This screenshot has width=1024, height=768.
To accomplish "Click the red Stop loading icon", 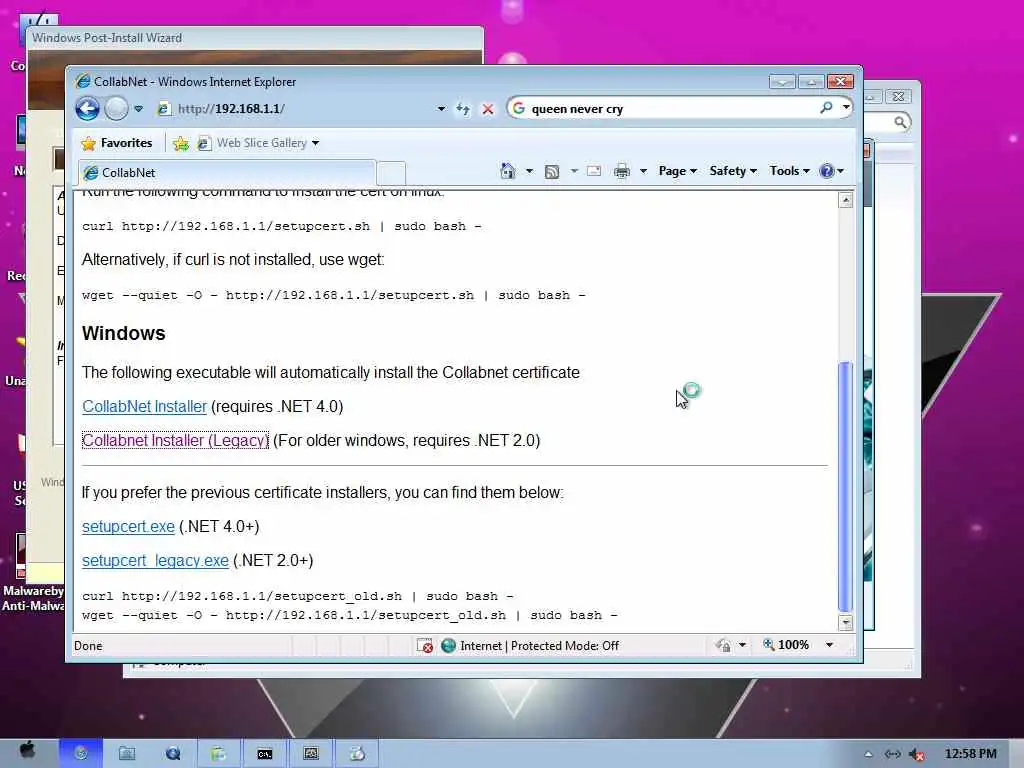I will (x=488, y=109).
